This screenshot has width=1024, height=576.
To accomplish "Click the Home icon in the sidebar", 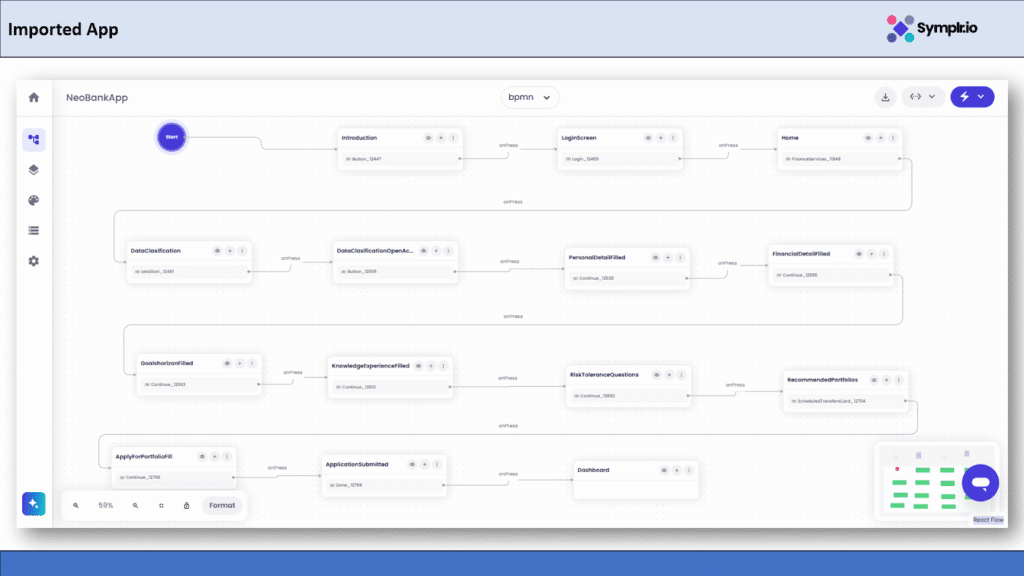I will [x=34, y=98].
